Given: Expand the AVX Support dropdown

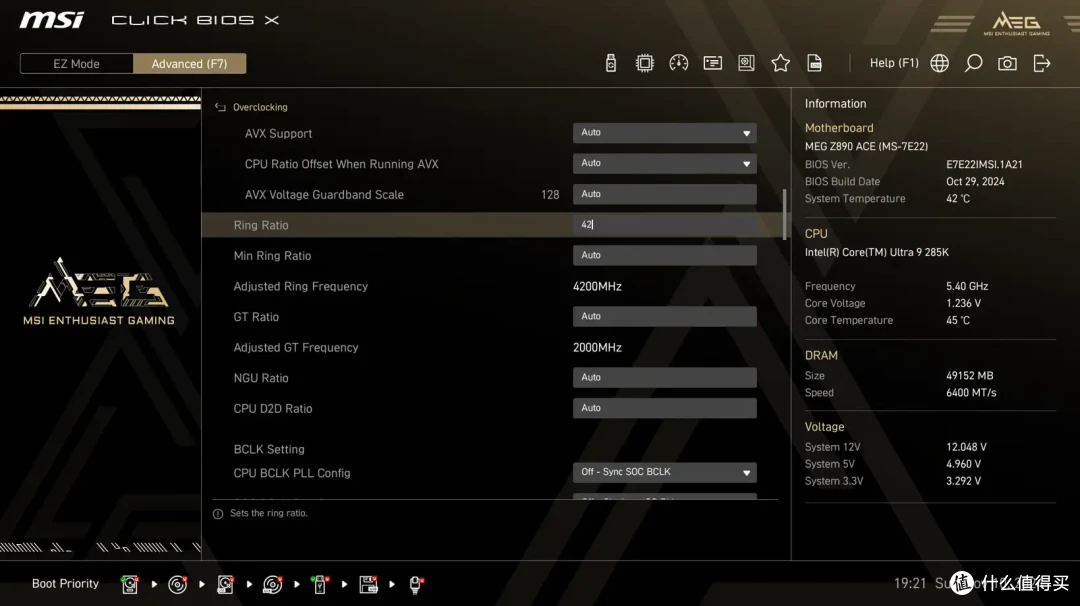Looking at the screenshot, I should click(665, 133).
